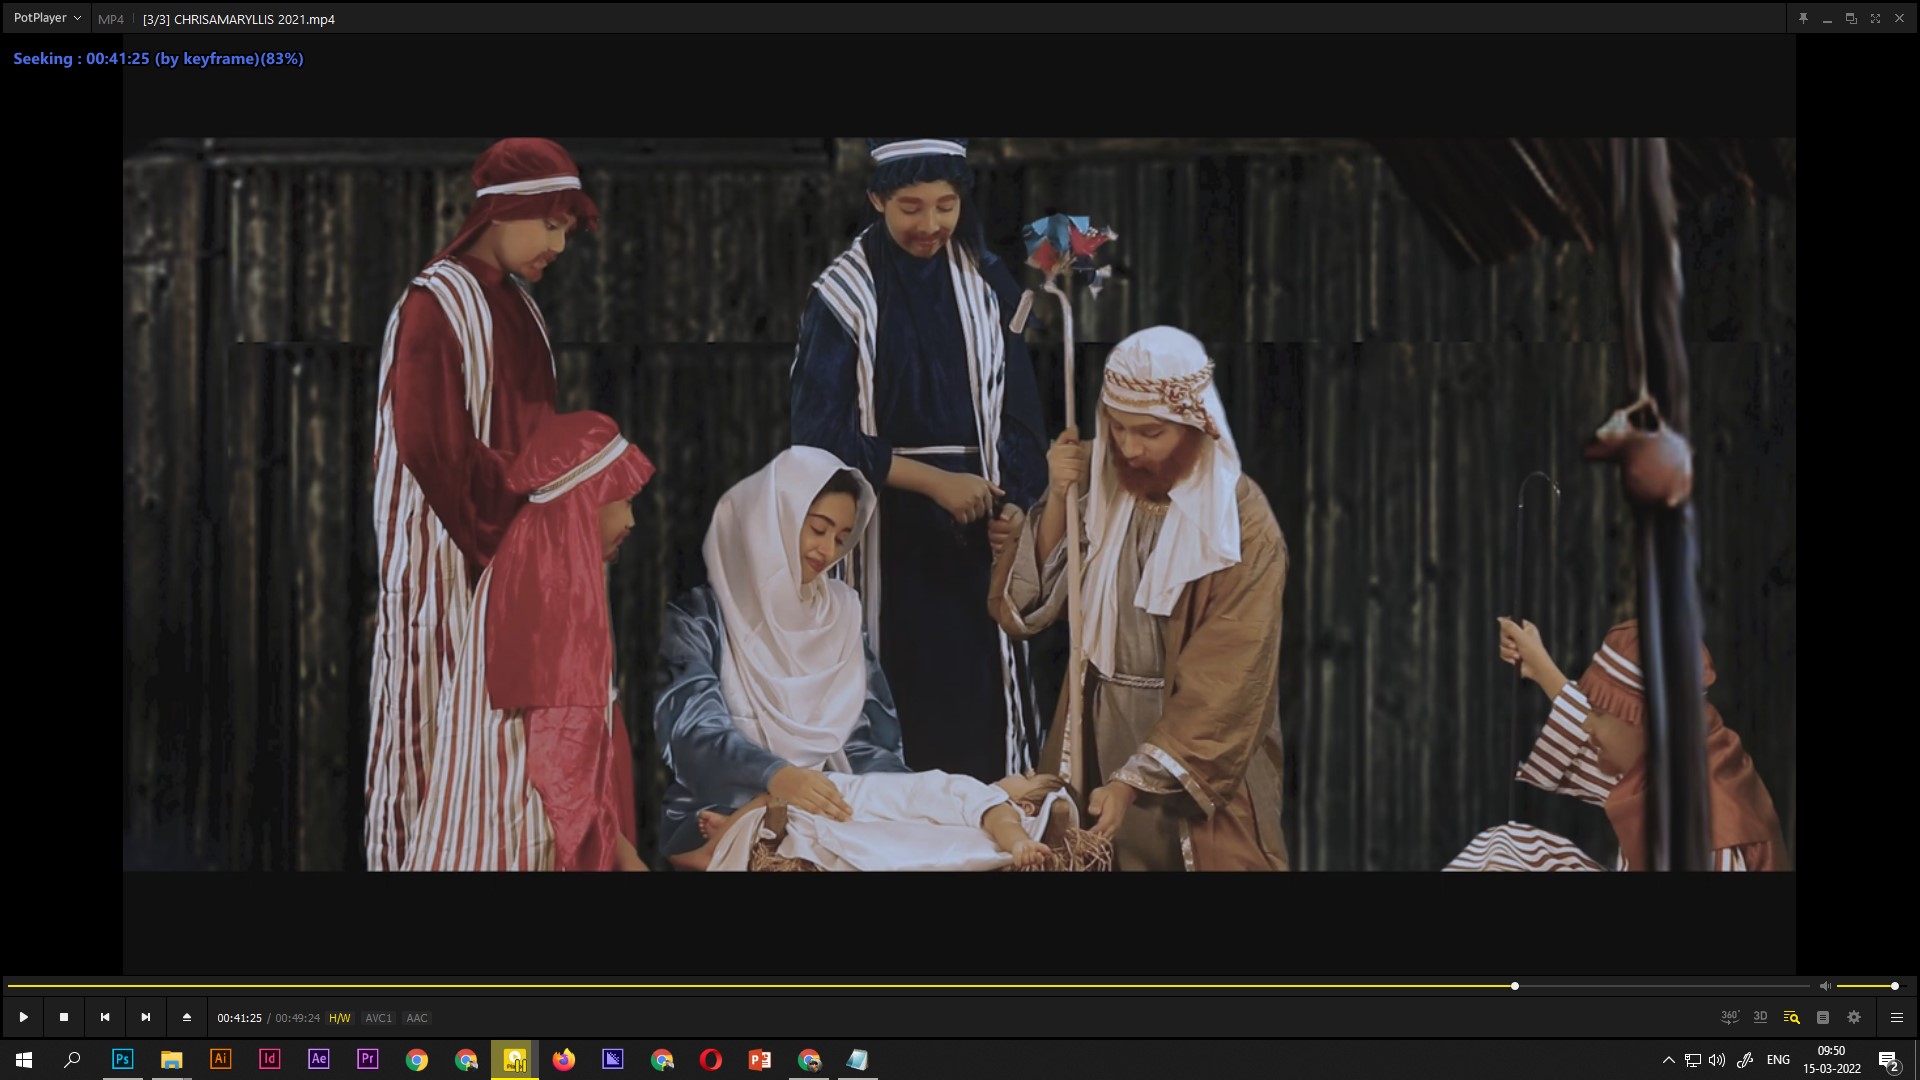Toggle 360 degree video mode
Screen dimensions: 1920x1080
tap(1729, 1017)
